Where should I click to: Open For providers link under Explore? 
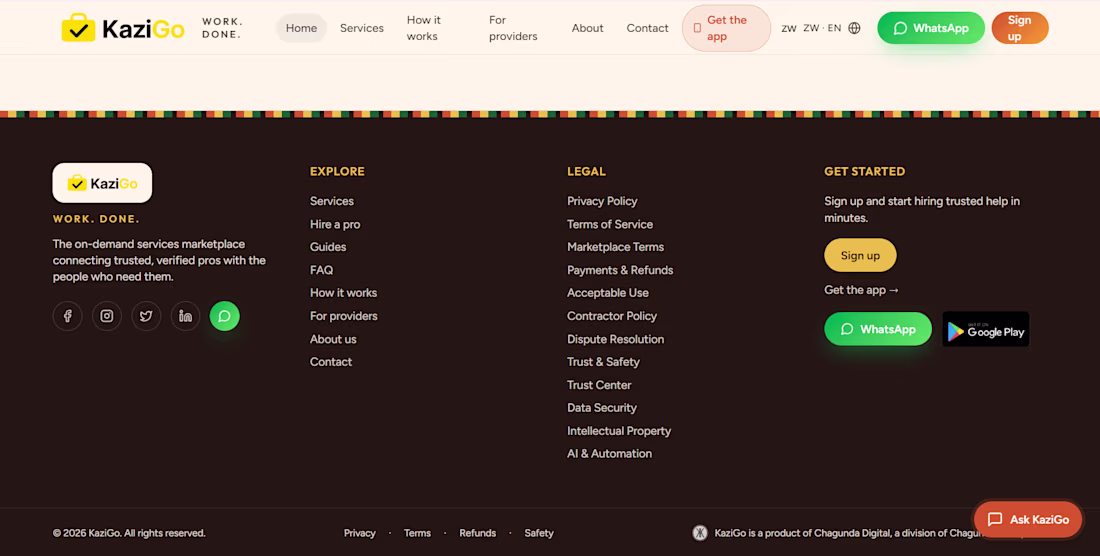(344, 316)
